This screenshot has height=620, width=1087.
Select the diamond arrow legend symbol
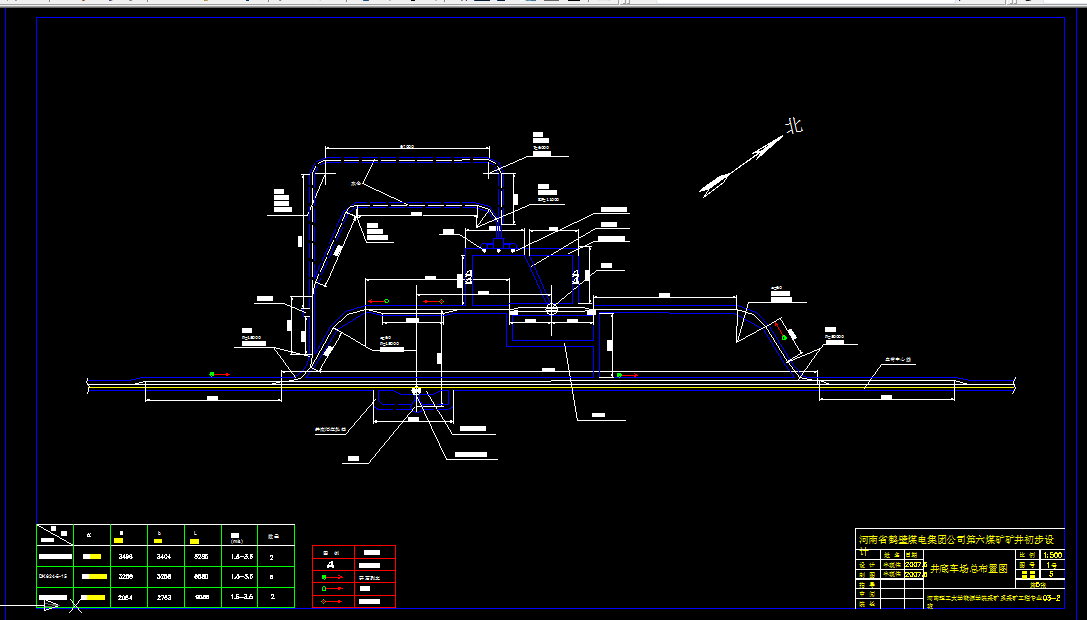click(x=332, y=601)
